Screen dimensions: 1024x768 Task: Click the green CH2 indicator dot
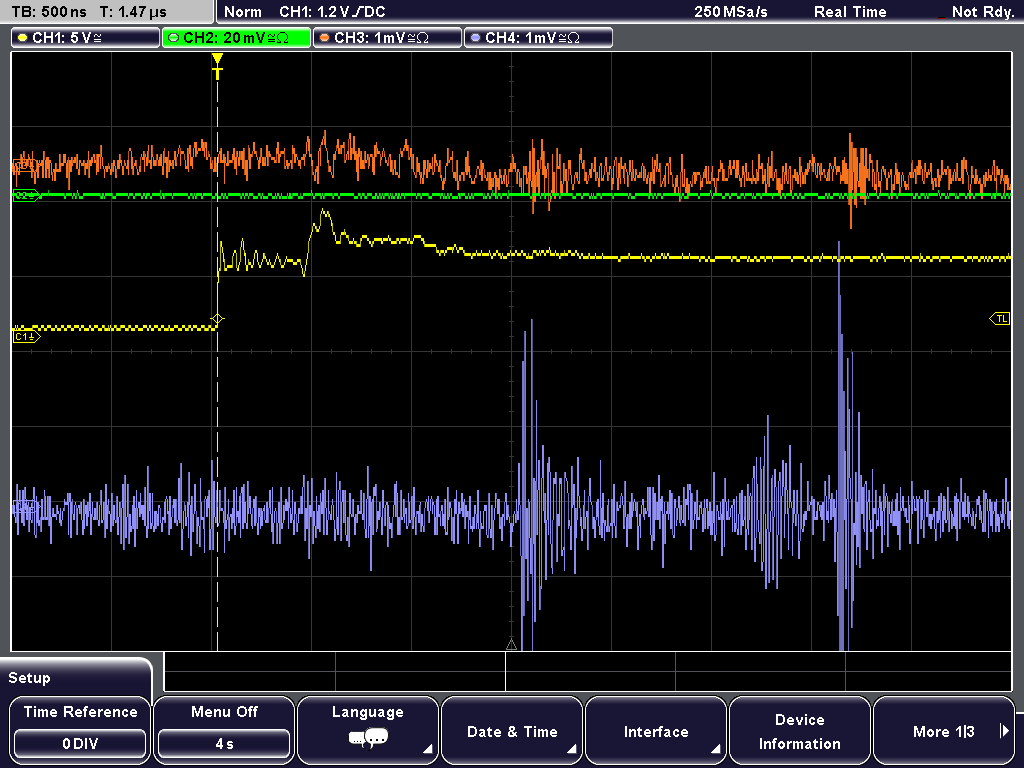(x=173, y=38)
